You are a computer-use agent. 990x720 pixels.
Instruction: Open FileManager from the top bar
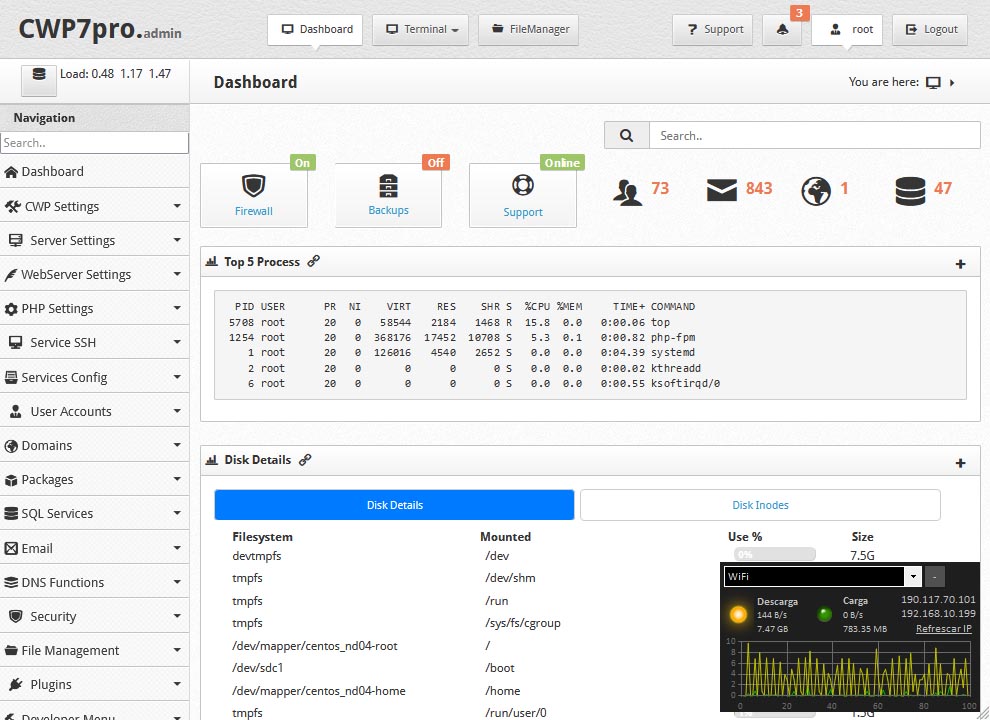[x=528, y=30]
